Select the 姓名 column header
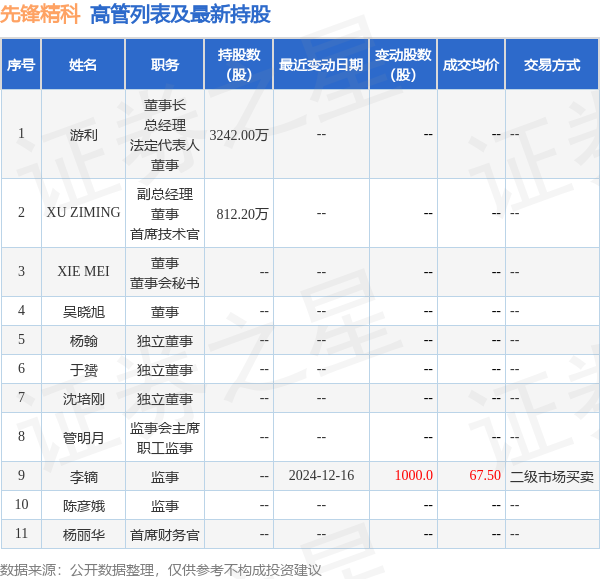The width and height of the screenshot is (600, 579). pos(83,64)
